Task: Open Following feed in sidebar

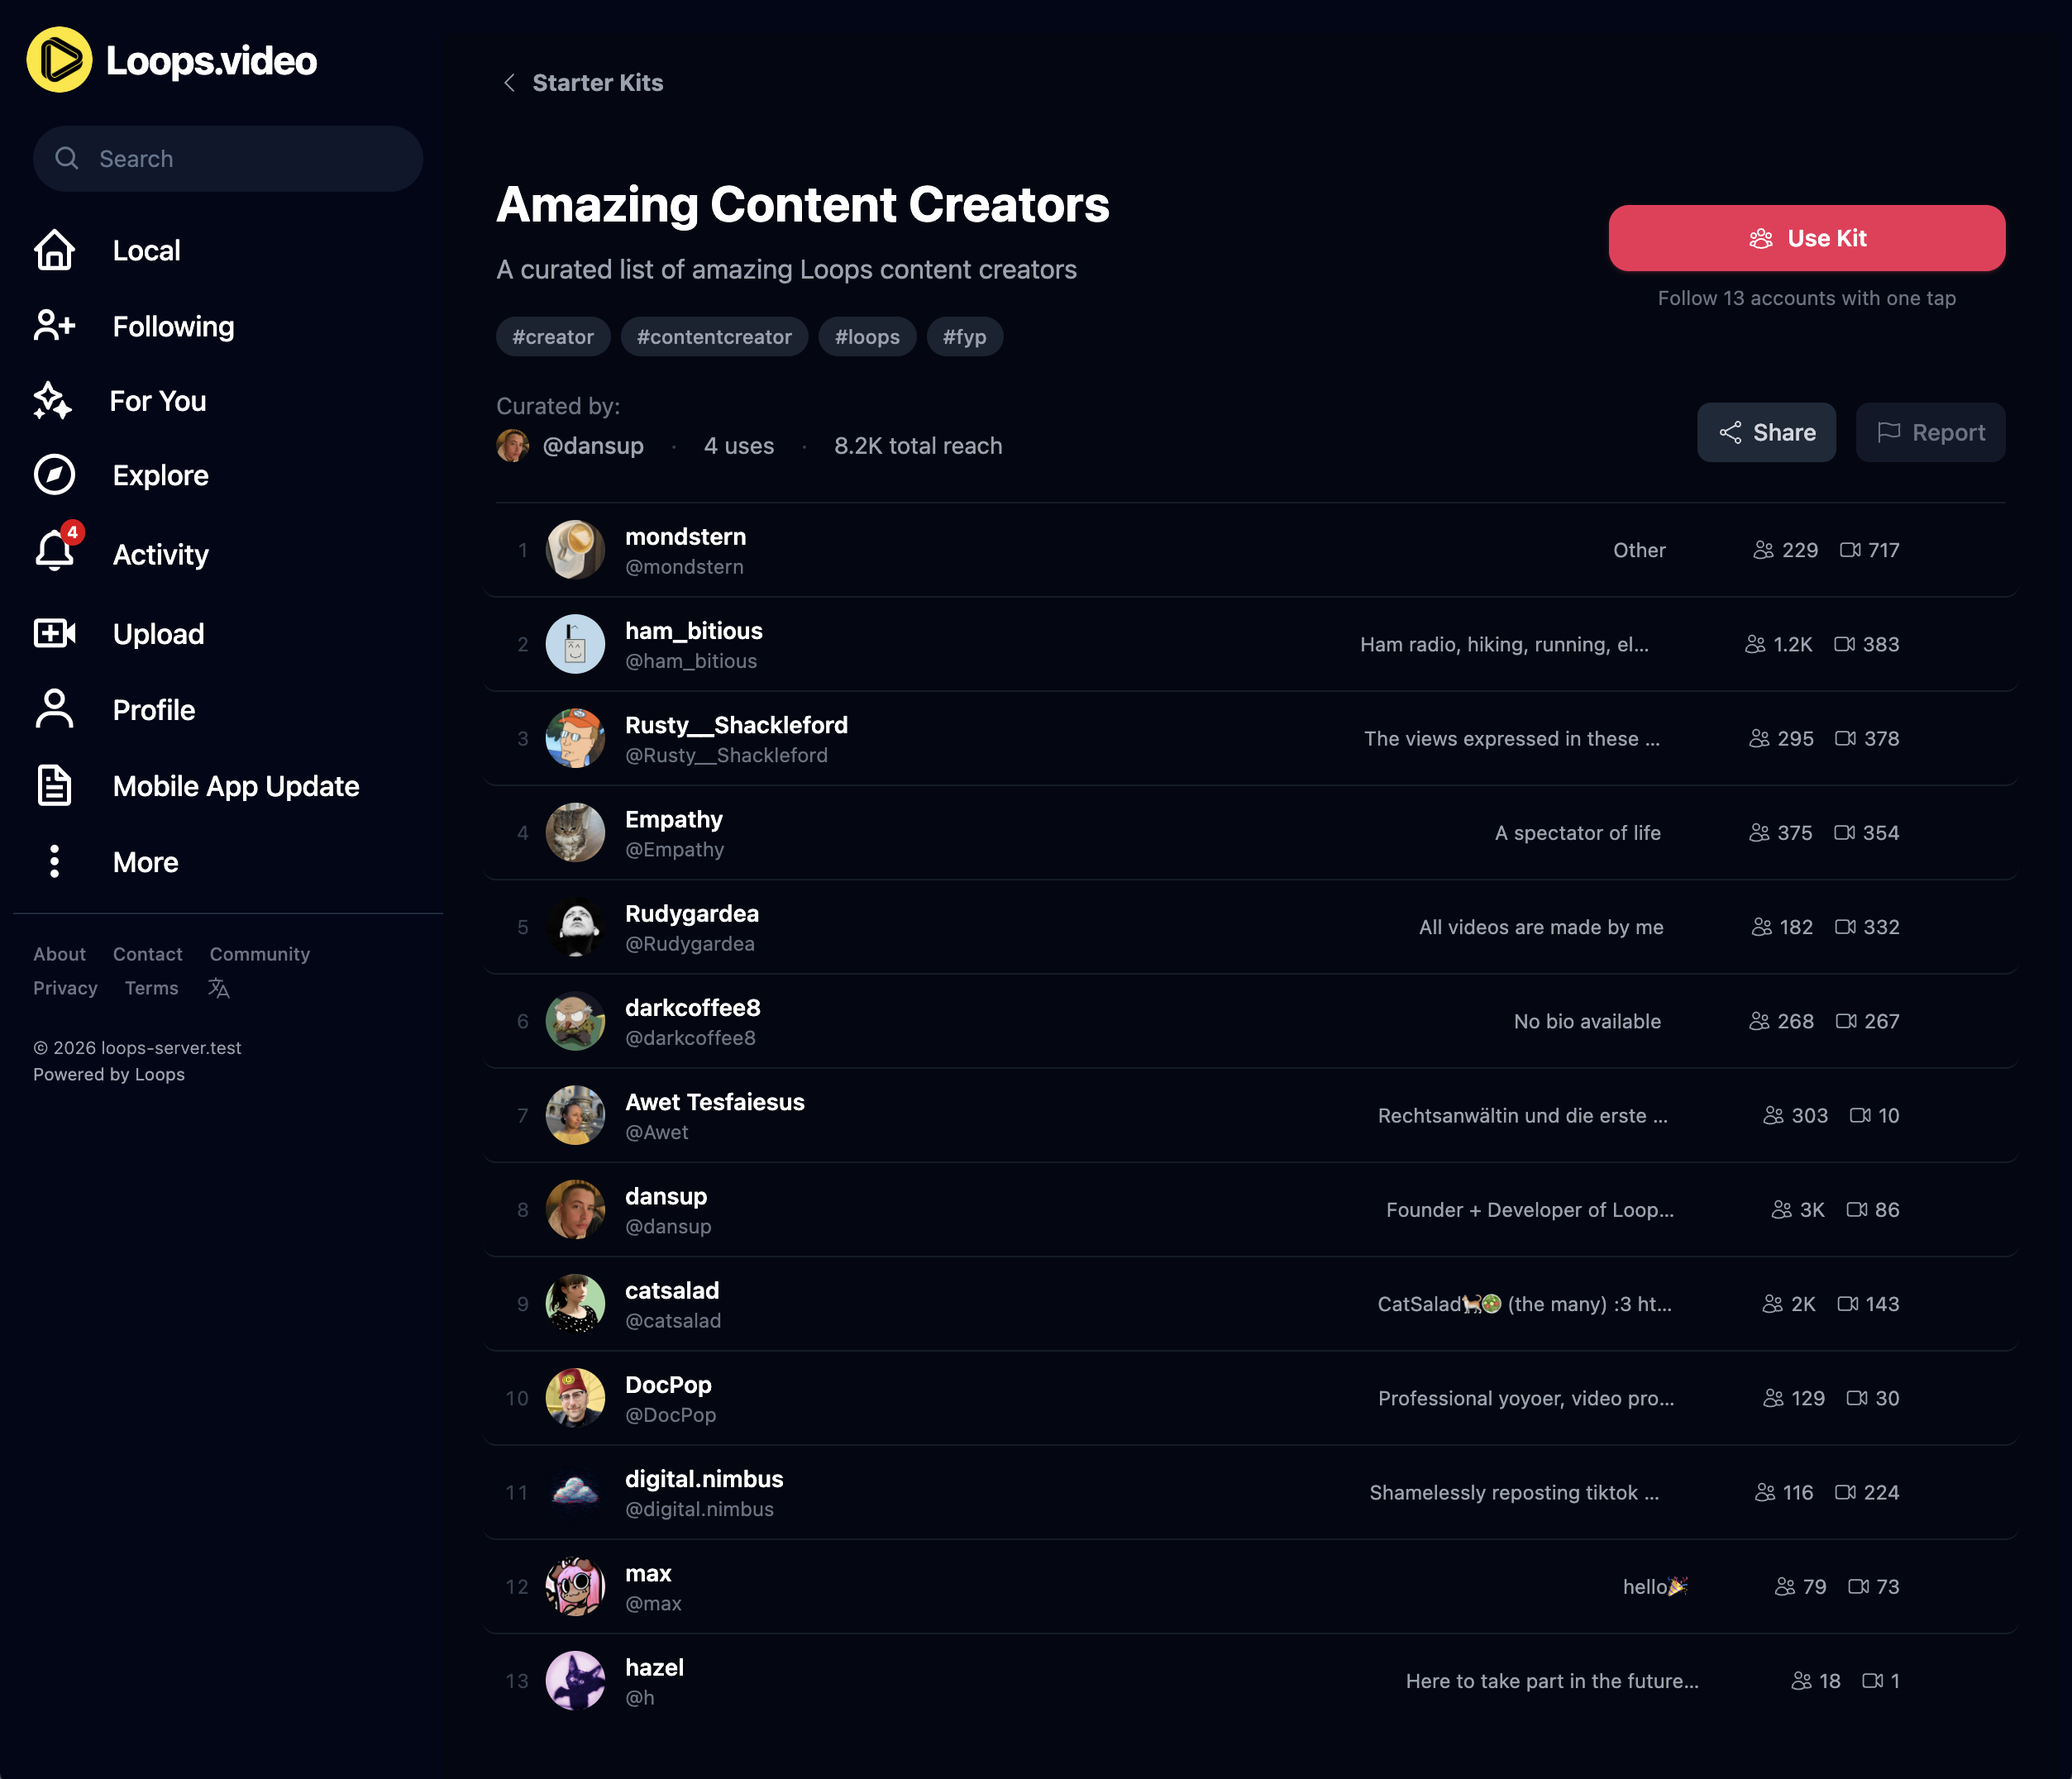Action: [x=173, y=326]
